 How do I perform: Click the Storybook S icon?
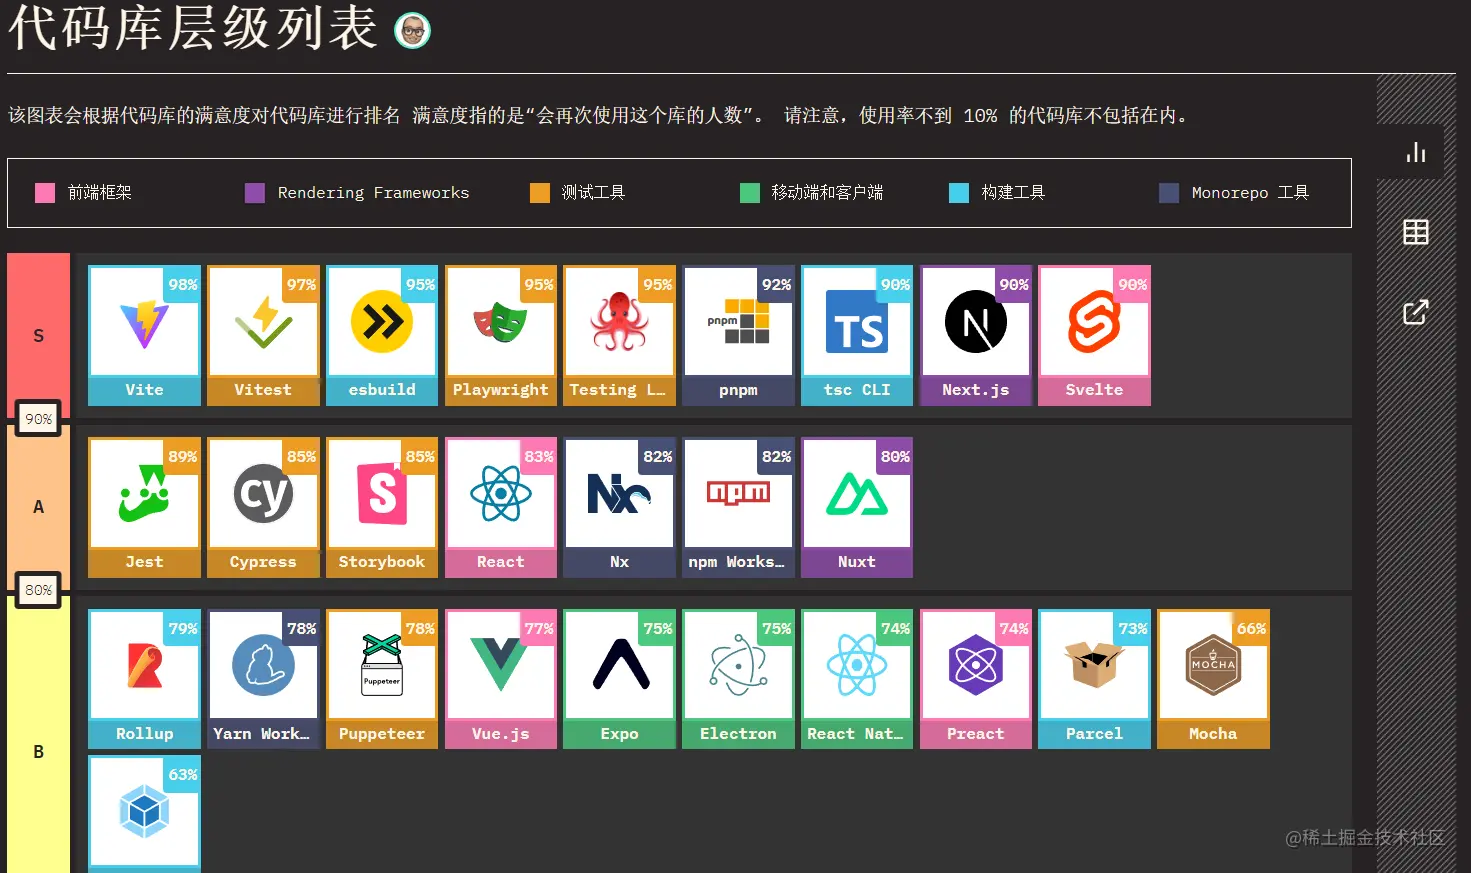tap(382, 494)
